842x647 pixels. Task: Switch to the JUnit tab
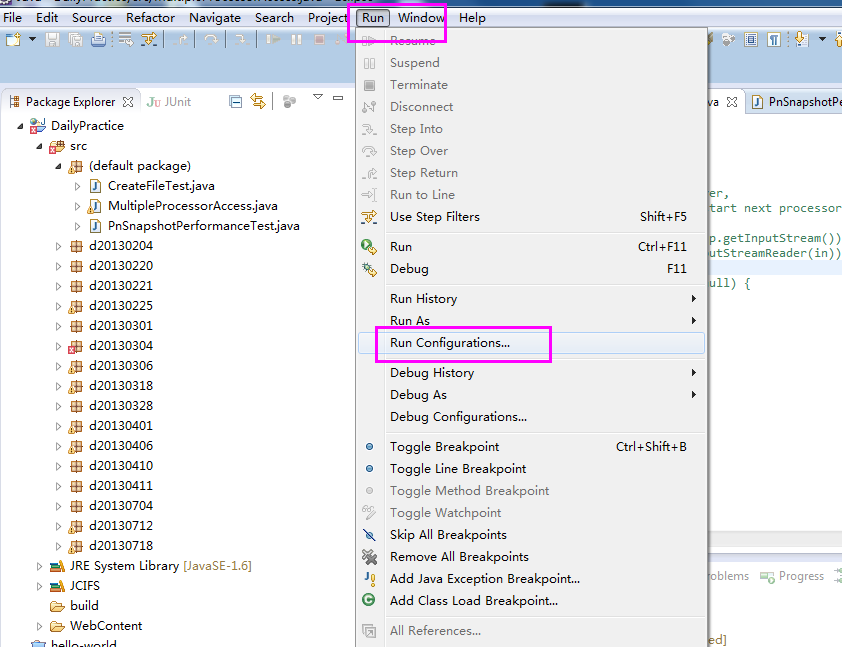point(170,102)
